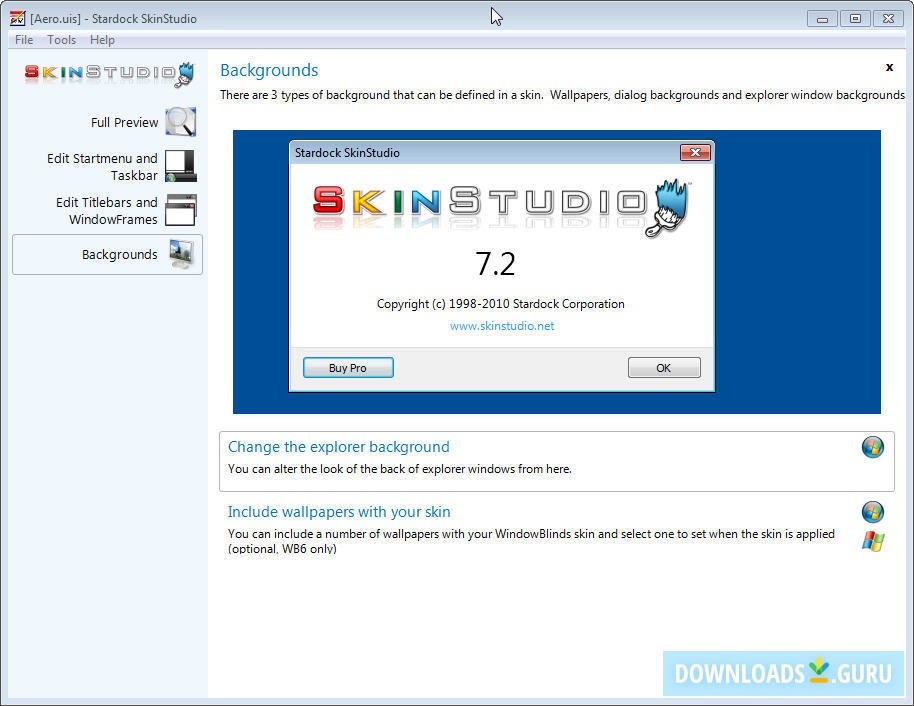Screen dimensions: 914x706
Task: Maximize the SkinStudio main window
Action: [855, 19]
